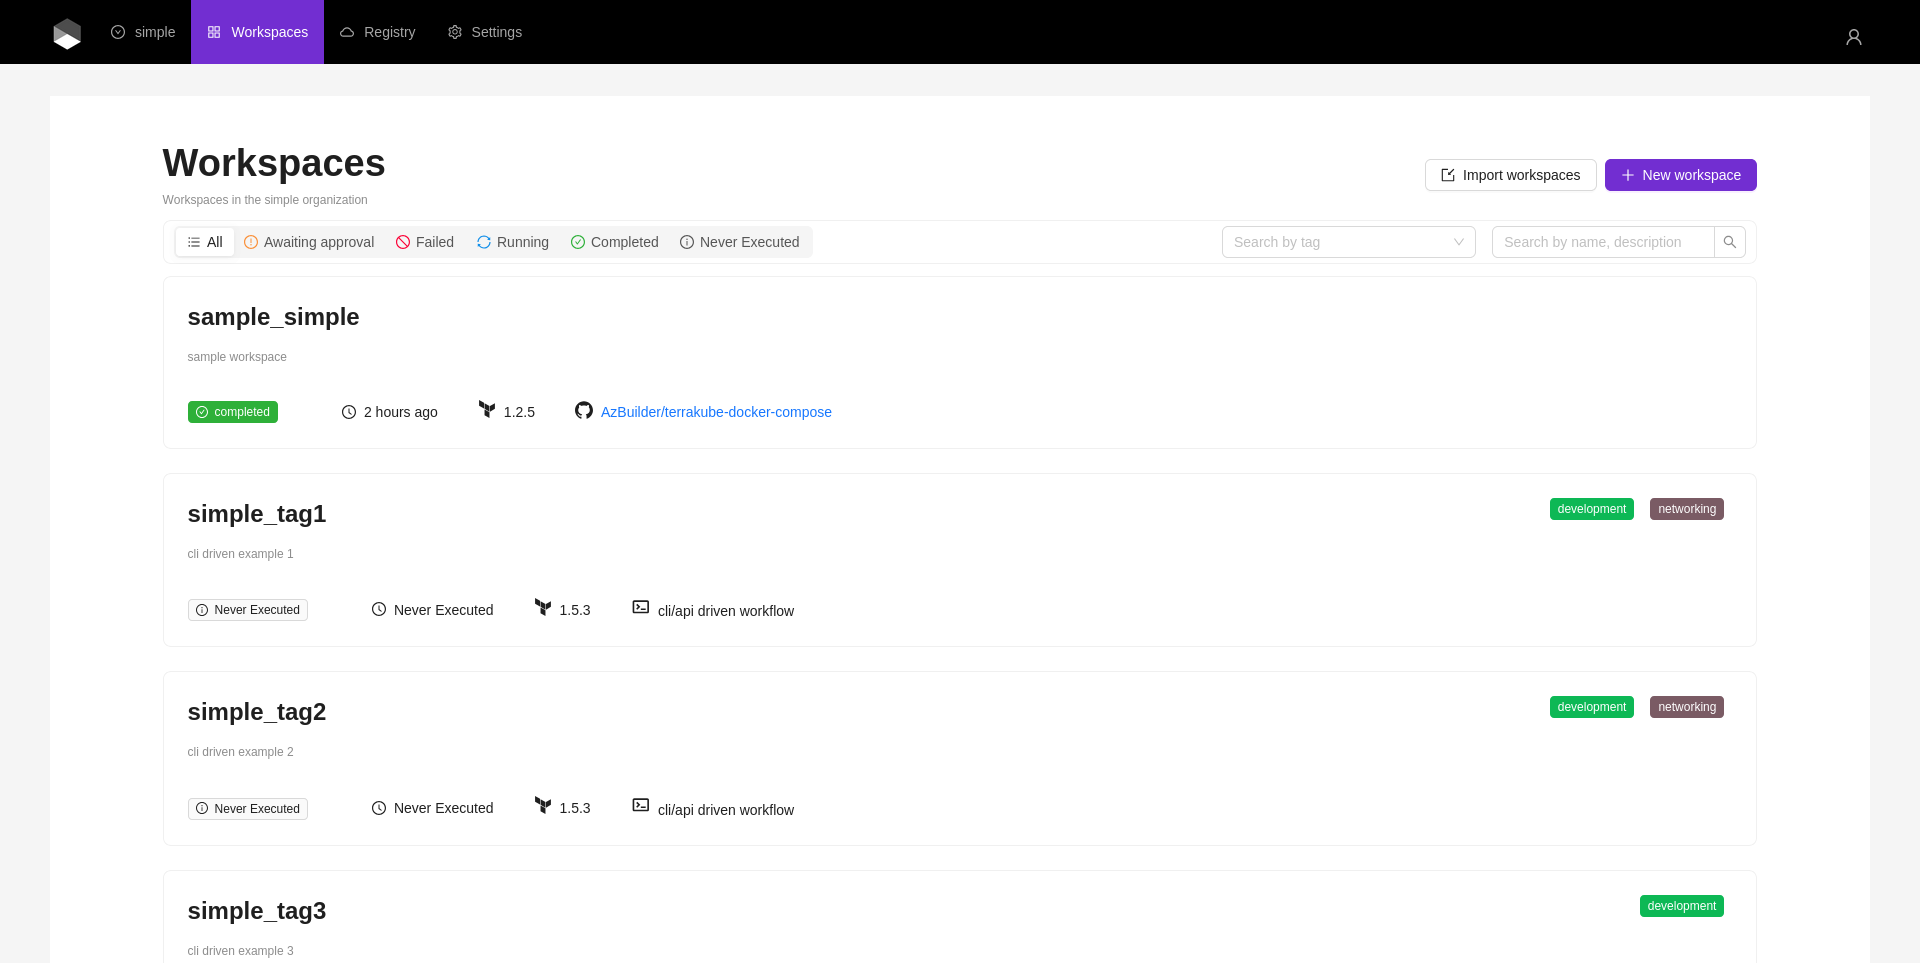1920x963 pixels.
Task: Click the Terraform version icon on simple_tag1
Action: point(543,608)
